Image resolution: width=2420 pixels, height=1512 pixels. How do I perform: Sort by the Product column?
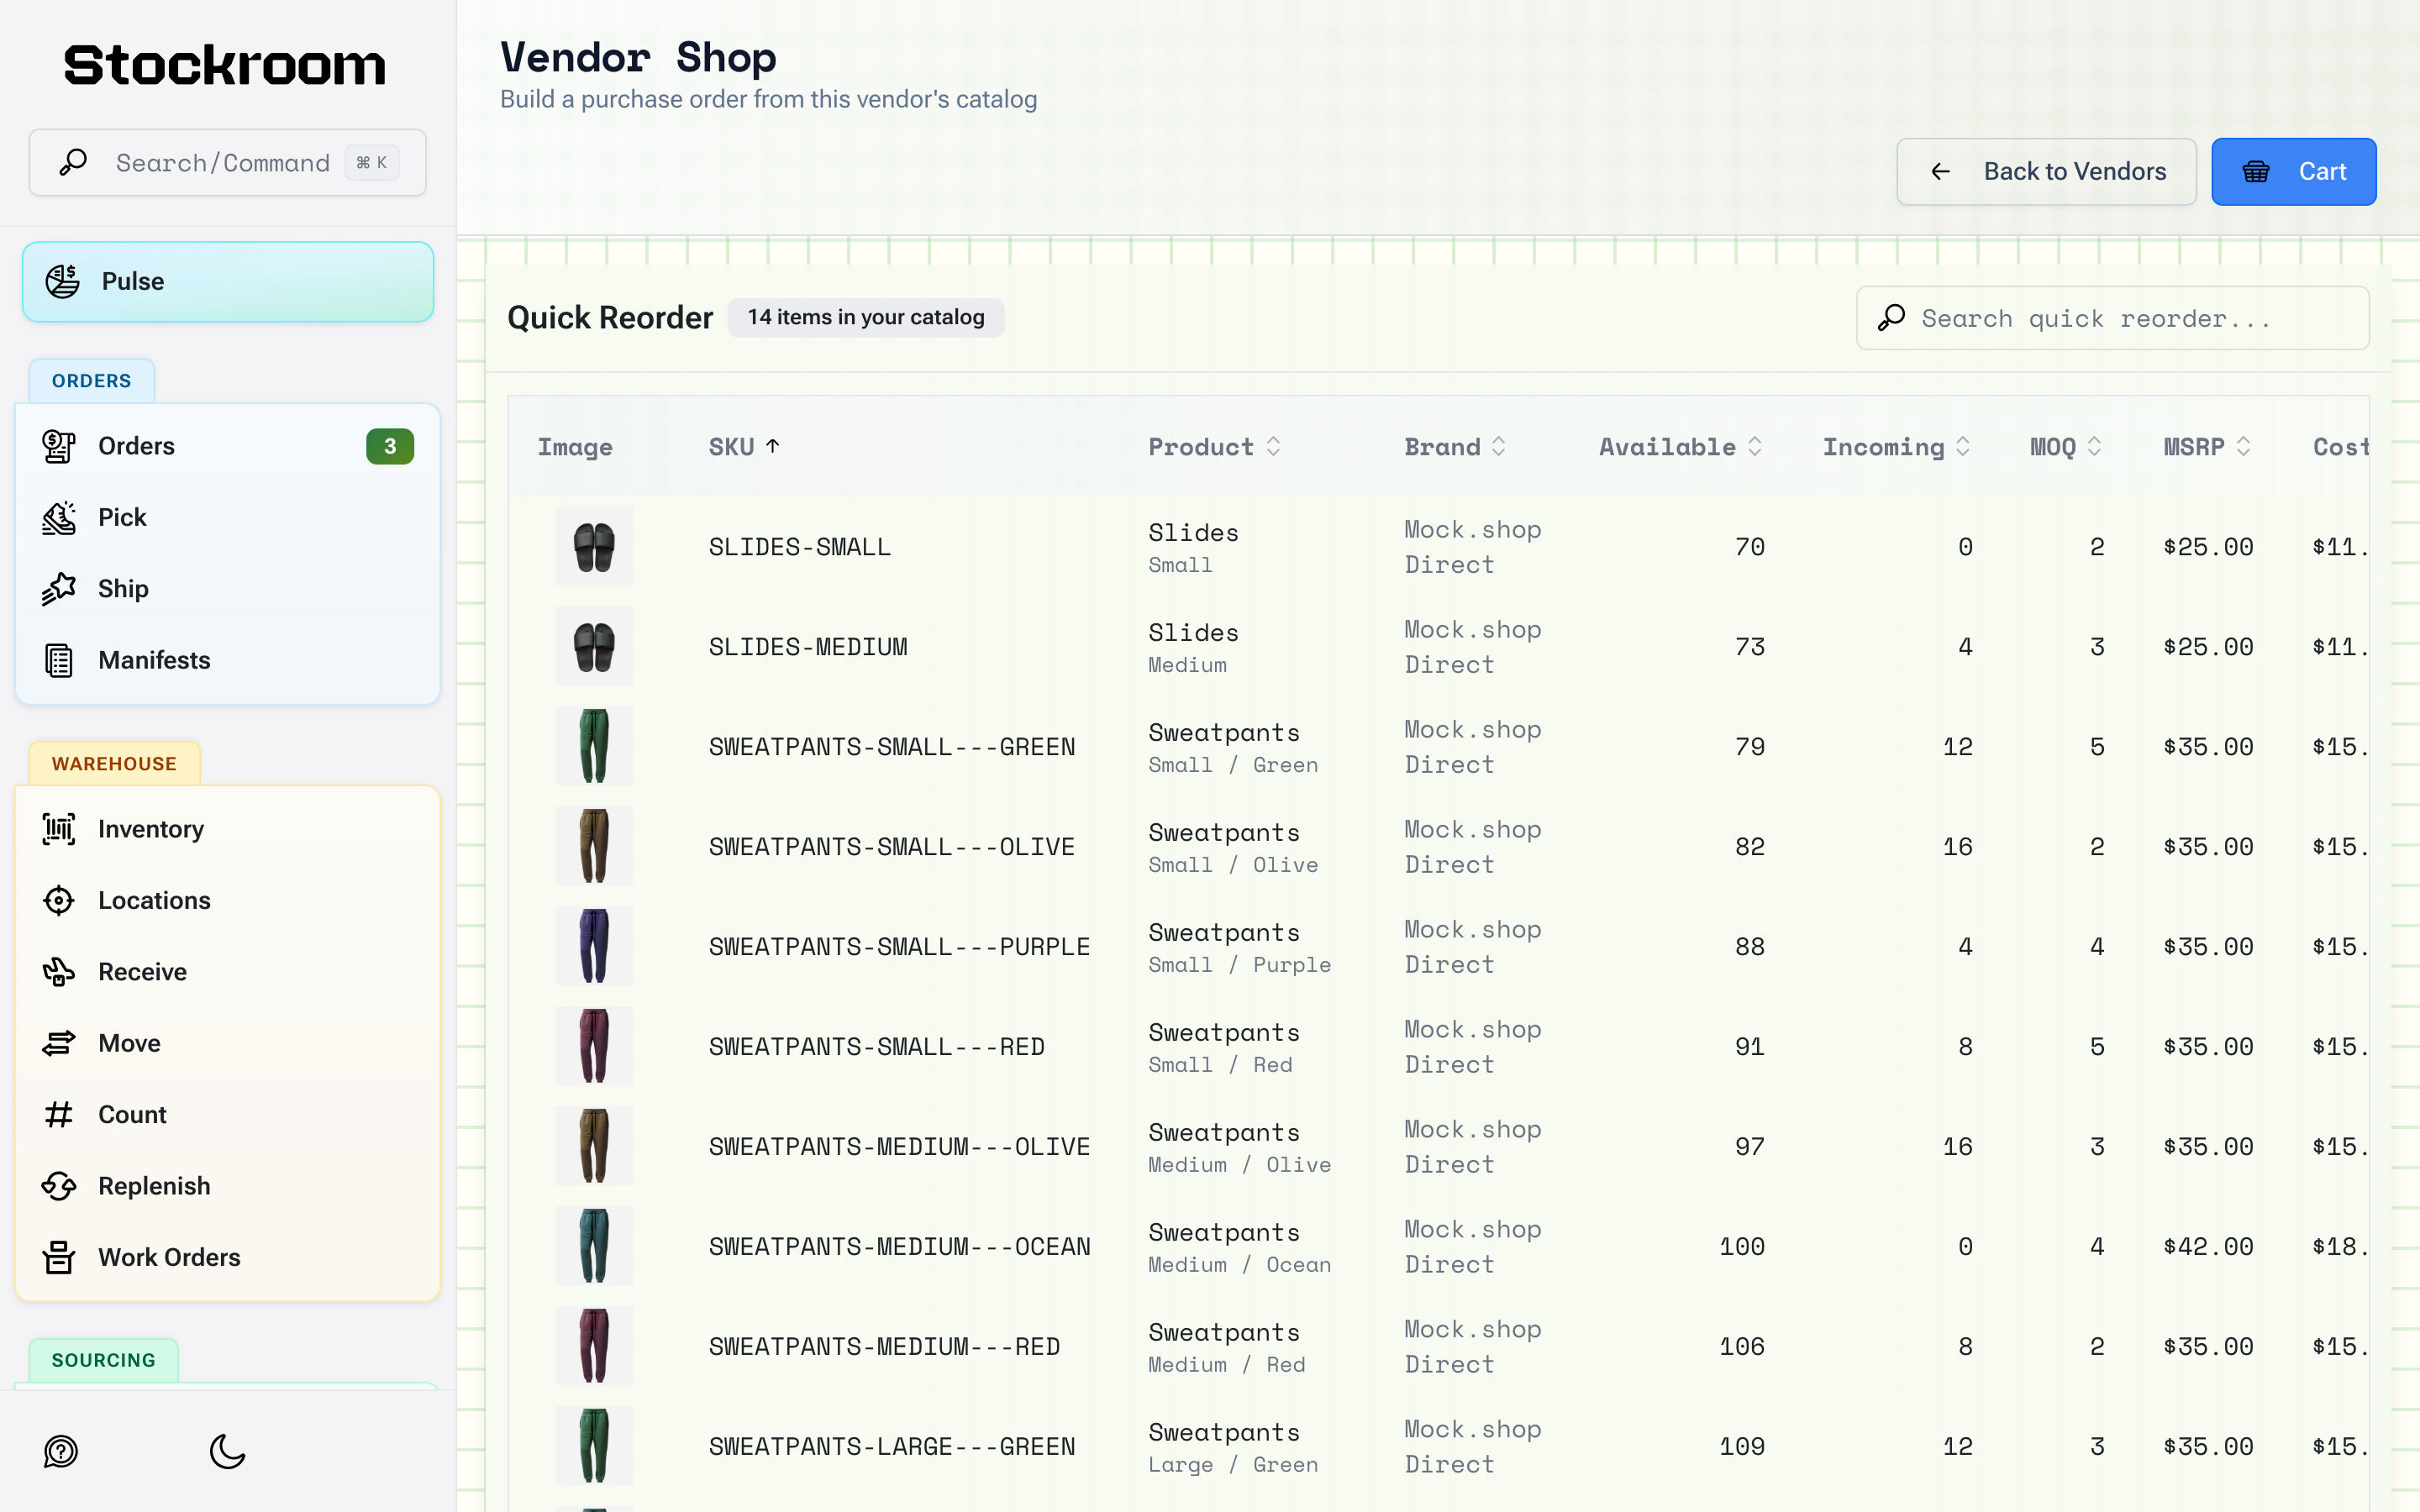point(1214,446)
